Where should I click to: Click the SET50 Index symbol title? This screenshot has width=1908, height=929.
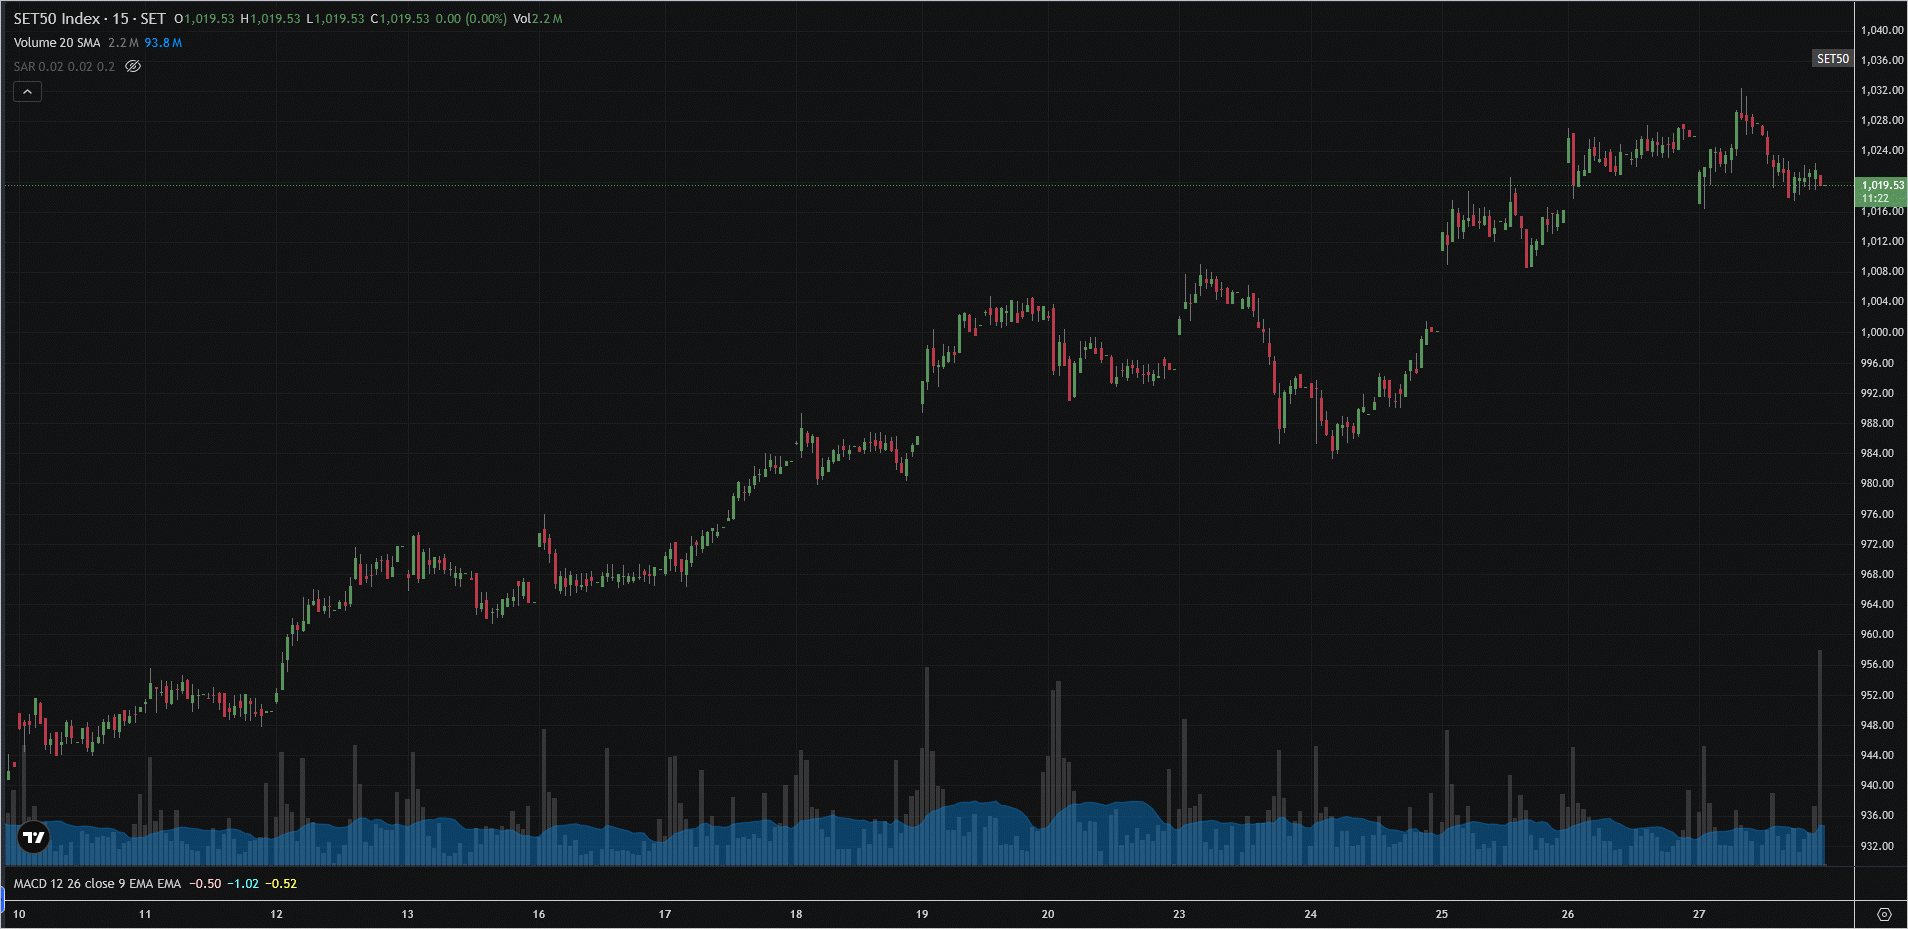point(89,19)
